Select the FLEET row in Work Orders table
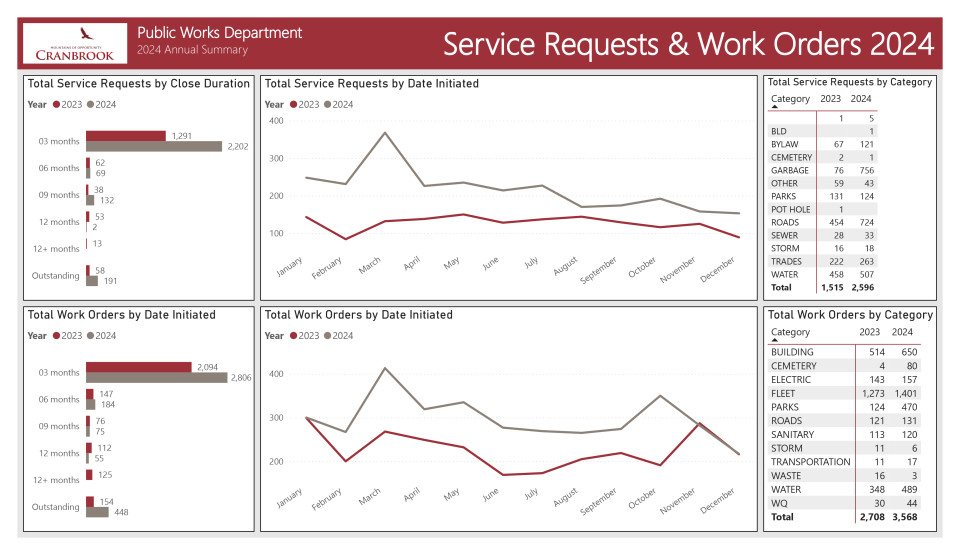The height and width of the screenshot is (555, 960). pyautogui.click(x=783, y=393)
